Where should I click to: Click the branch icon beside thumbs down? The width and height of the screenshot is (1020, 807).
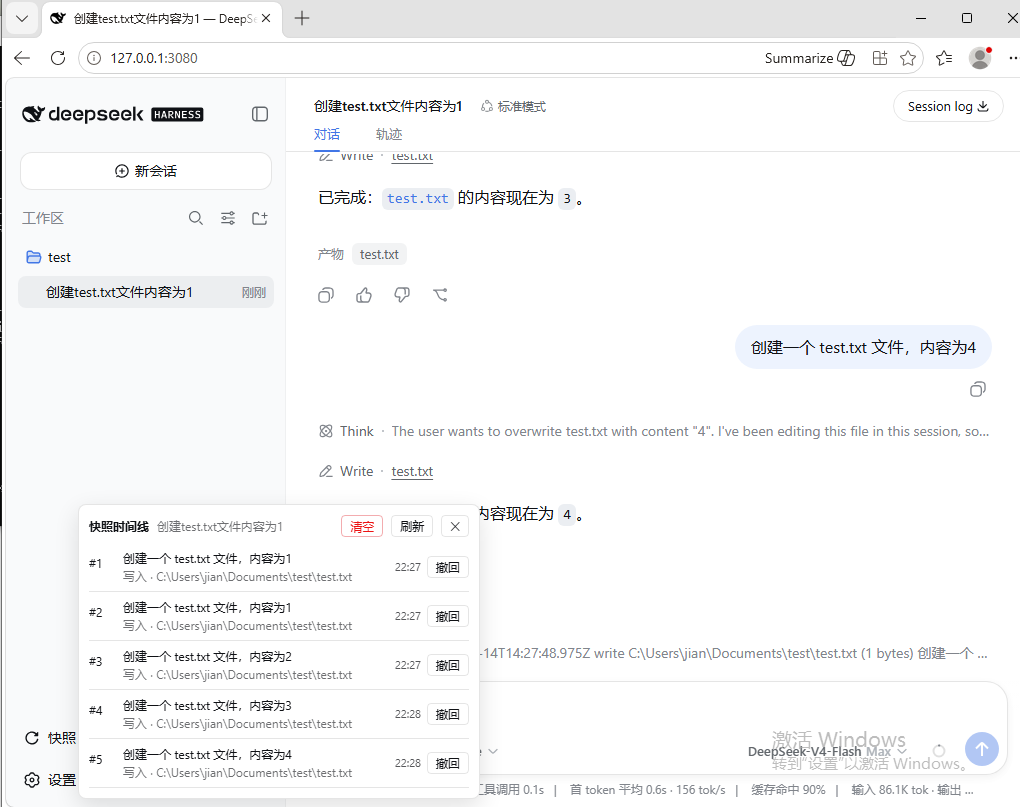440,295
